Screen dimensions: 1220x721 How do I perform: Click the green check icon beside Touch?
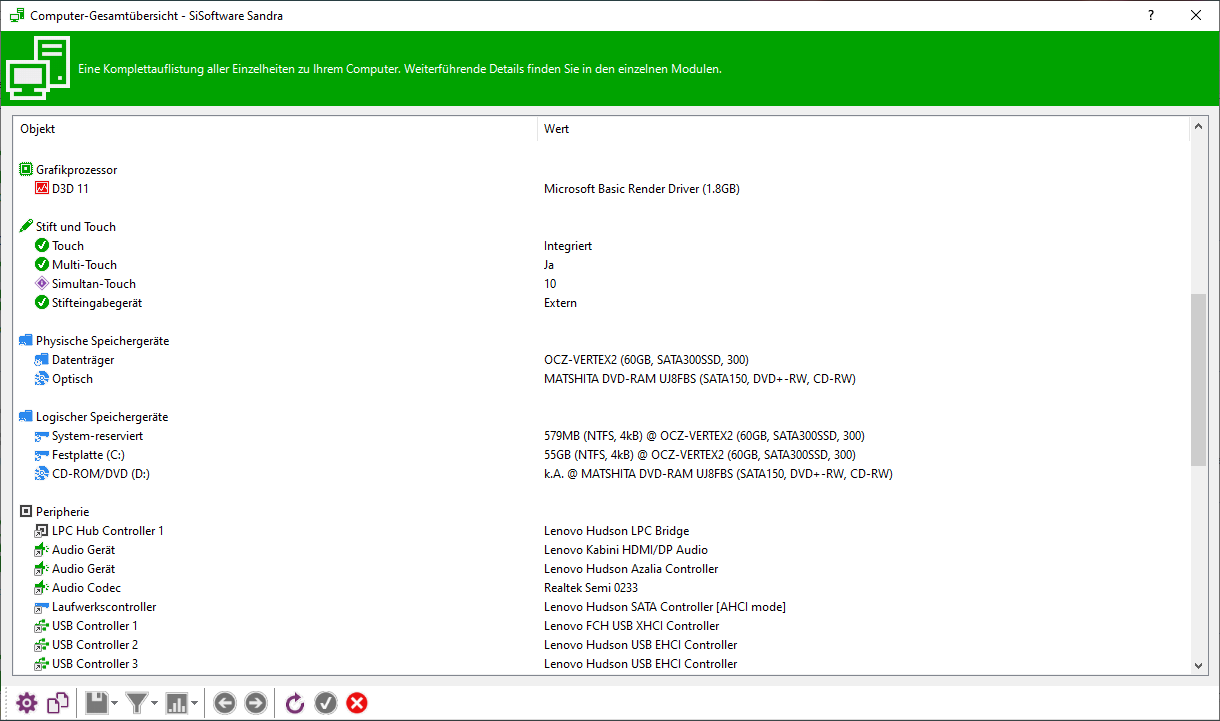[x=42, y=246]
